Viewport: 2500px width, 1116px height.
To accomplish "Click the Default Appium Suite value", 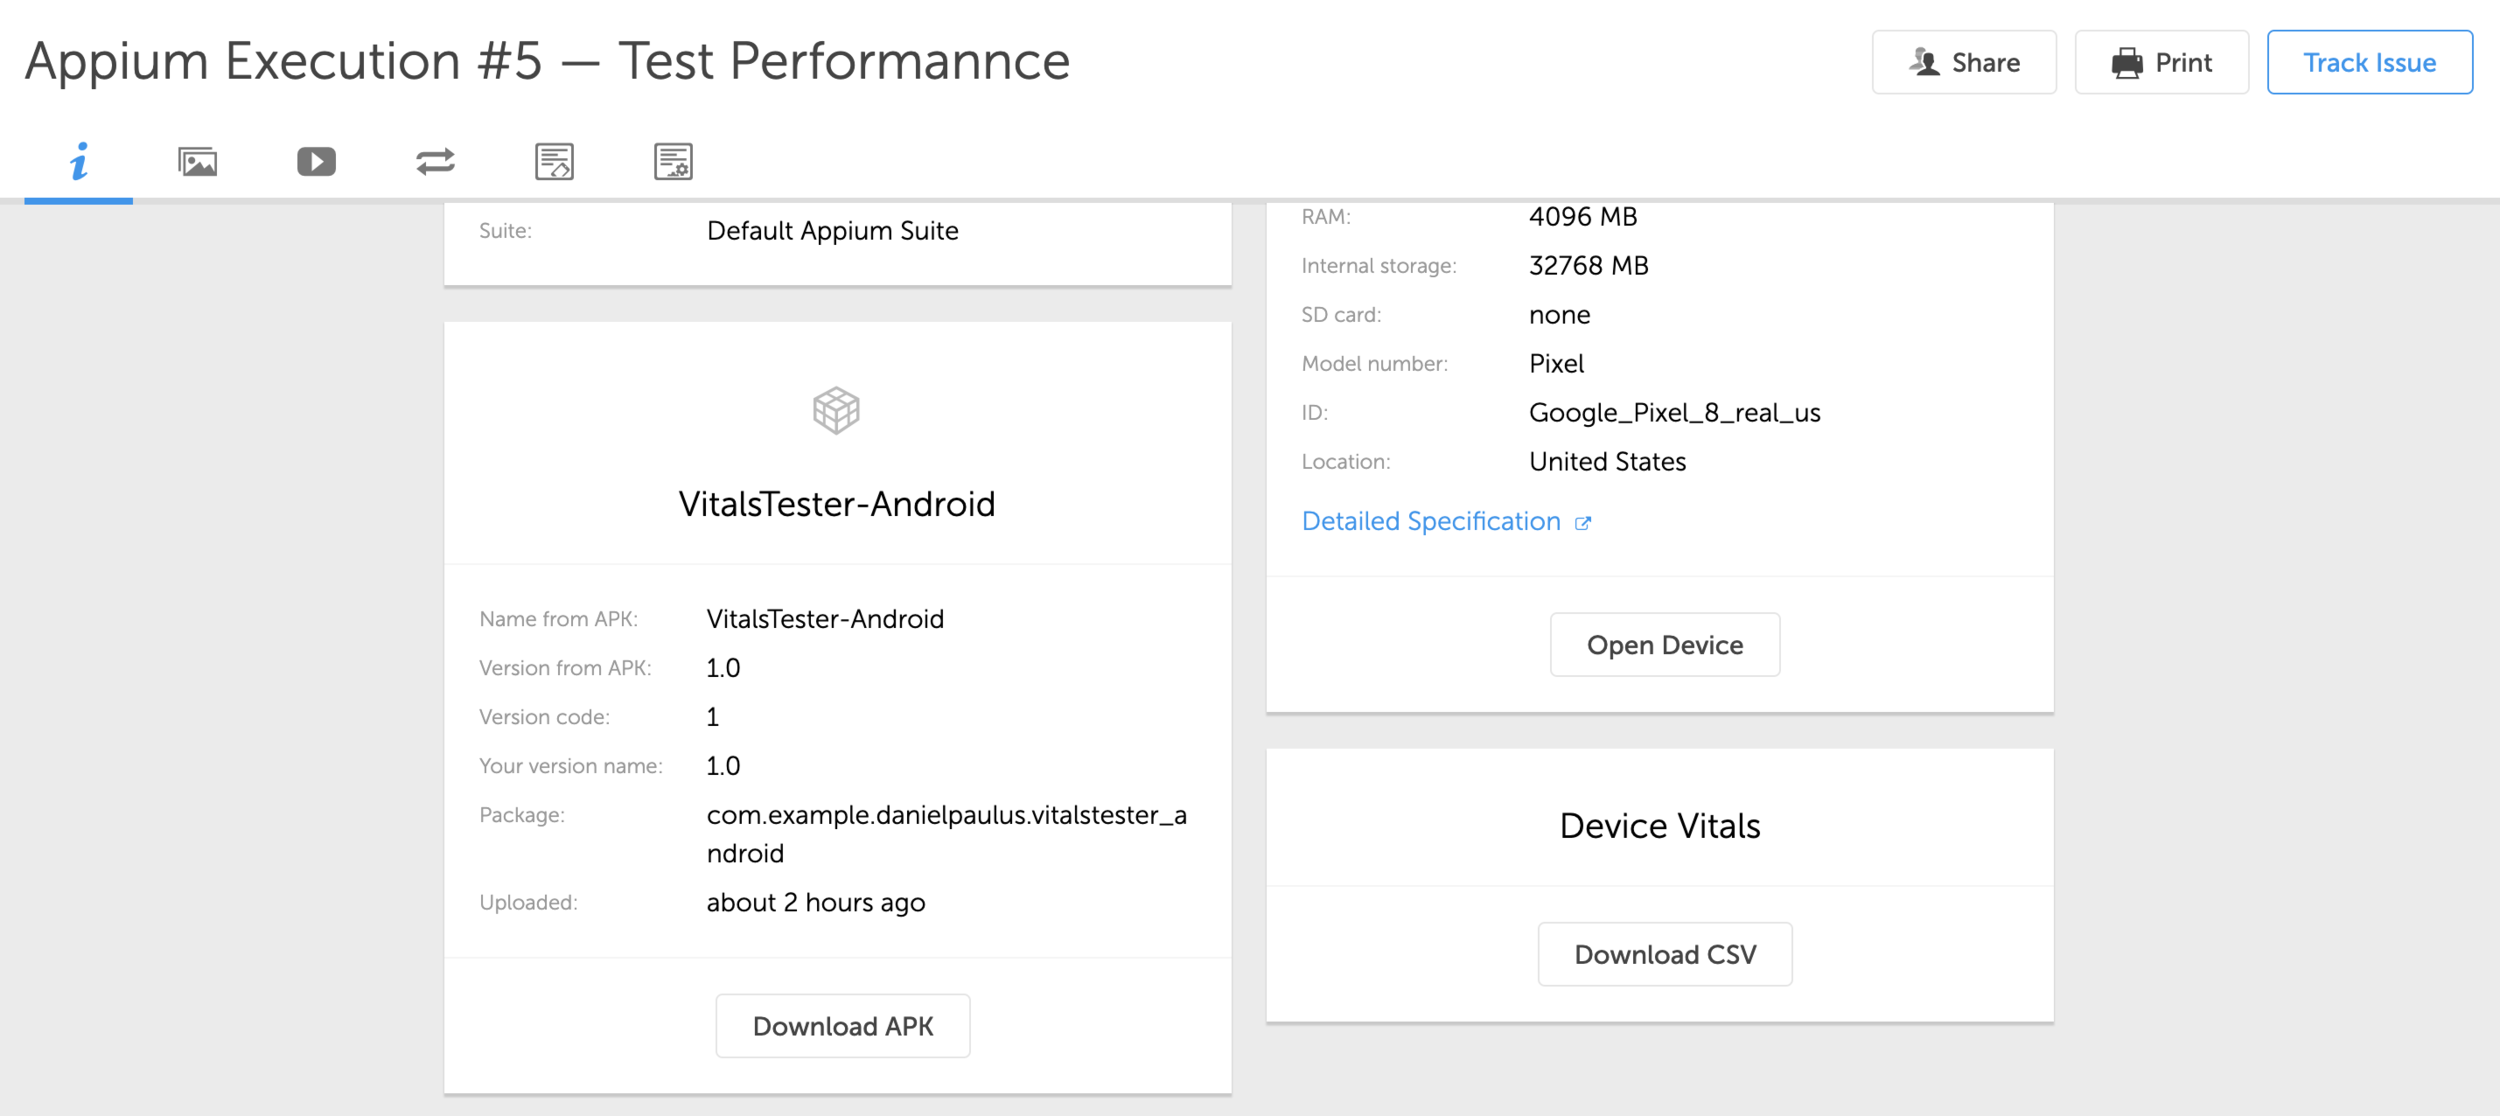I will coord(832,231).
